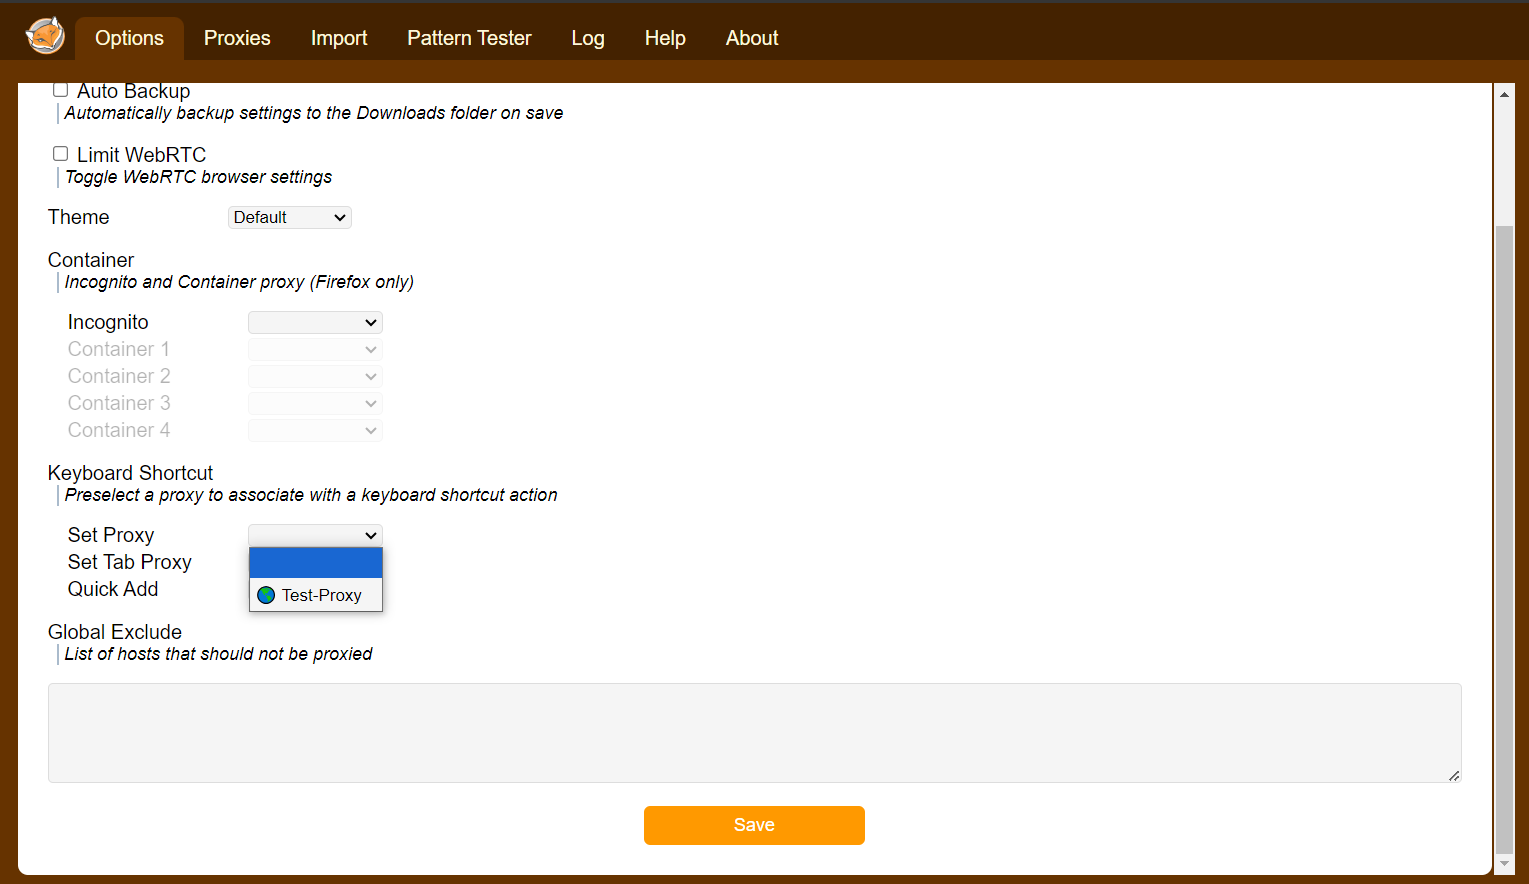Click the Quick Add label
1529x884 pixels.
tap(113, 589)
